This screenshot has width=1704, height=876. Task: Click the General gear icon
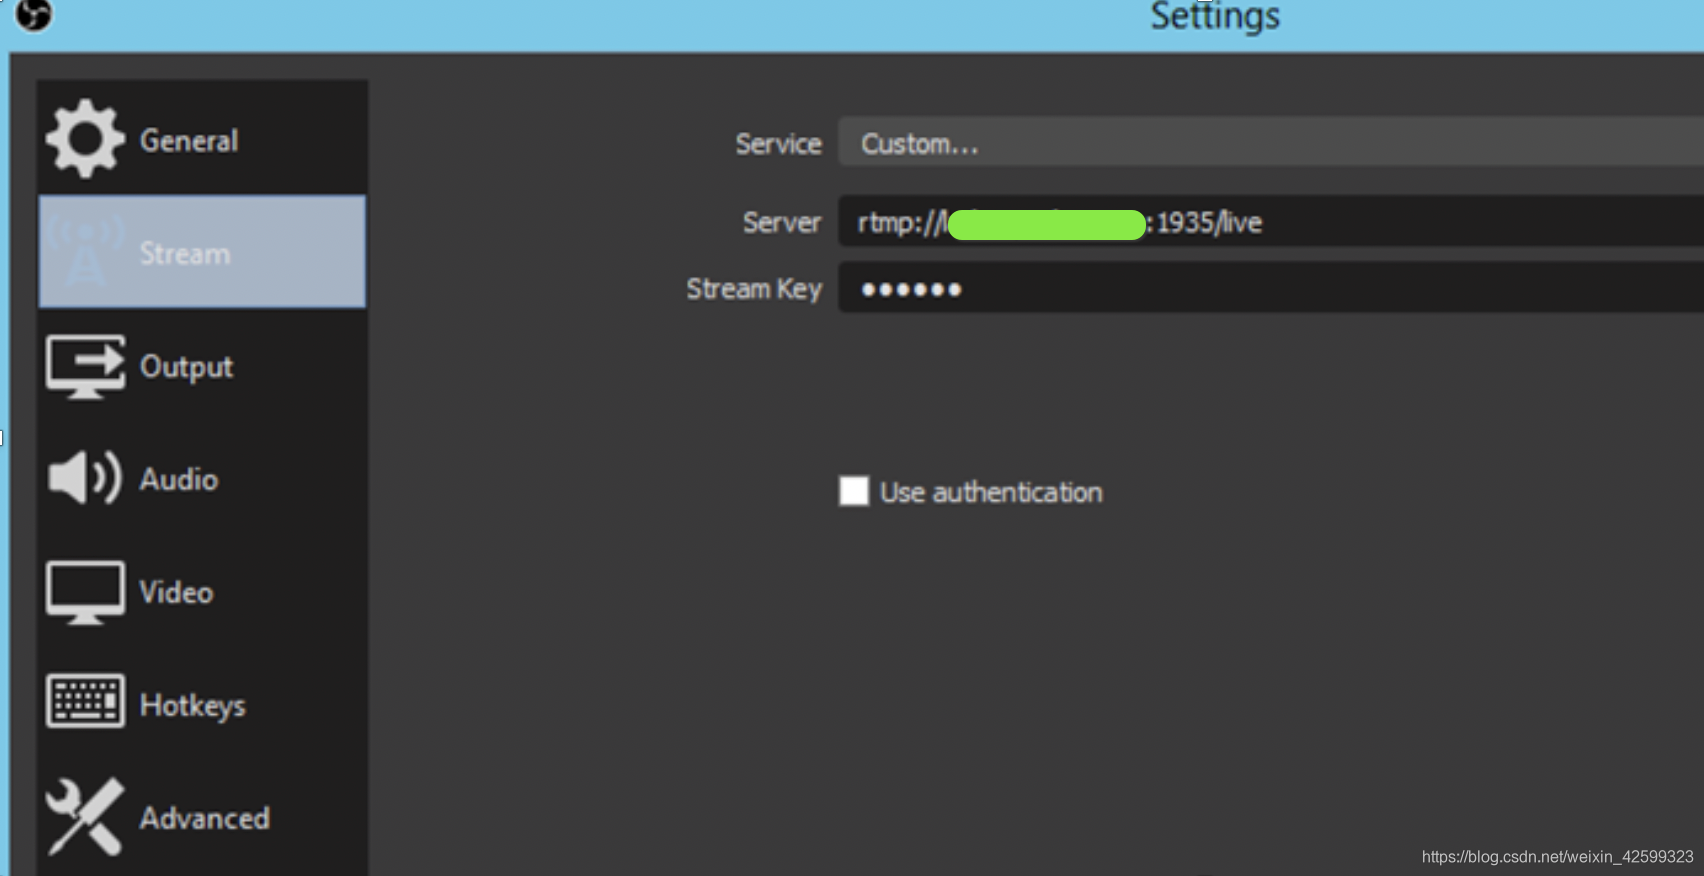[85, 139]
